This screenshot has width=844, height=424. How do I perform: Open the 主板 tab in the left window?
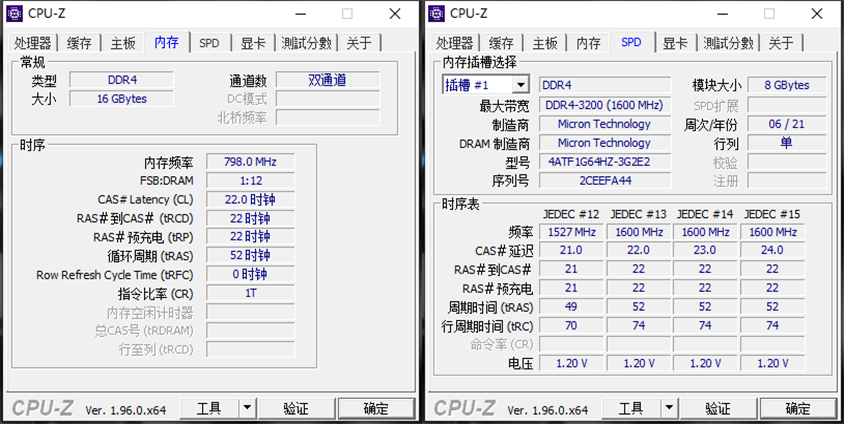coord(123,43)
